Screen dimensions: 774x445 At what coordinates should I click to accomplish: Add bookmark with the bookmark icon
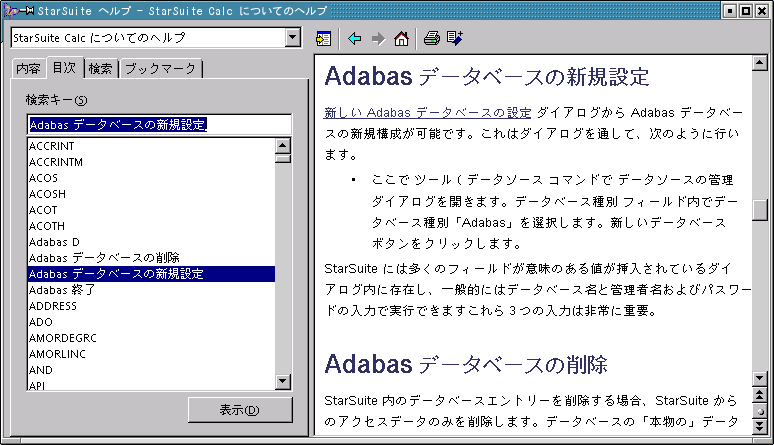click(x=455, y=38)
